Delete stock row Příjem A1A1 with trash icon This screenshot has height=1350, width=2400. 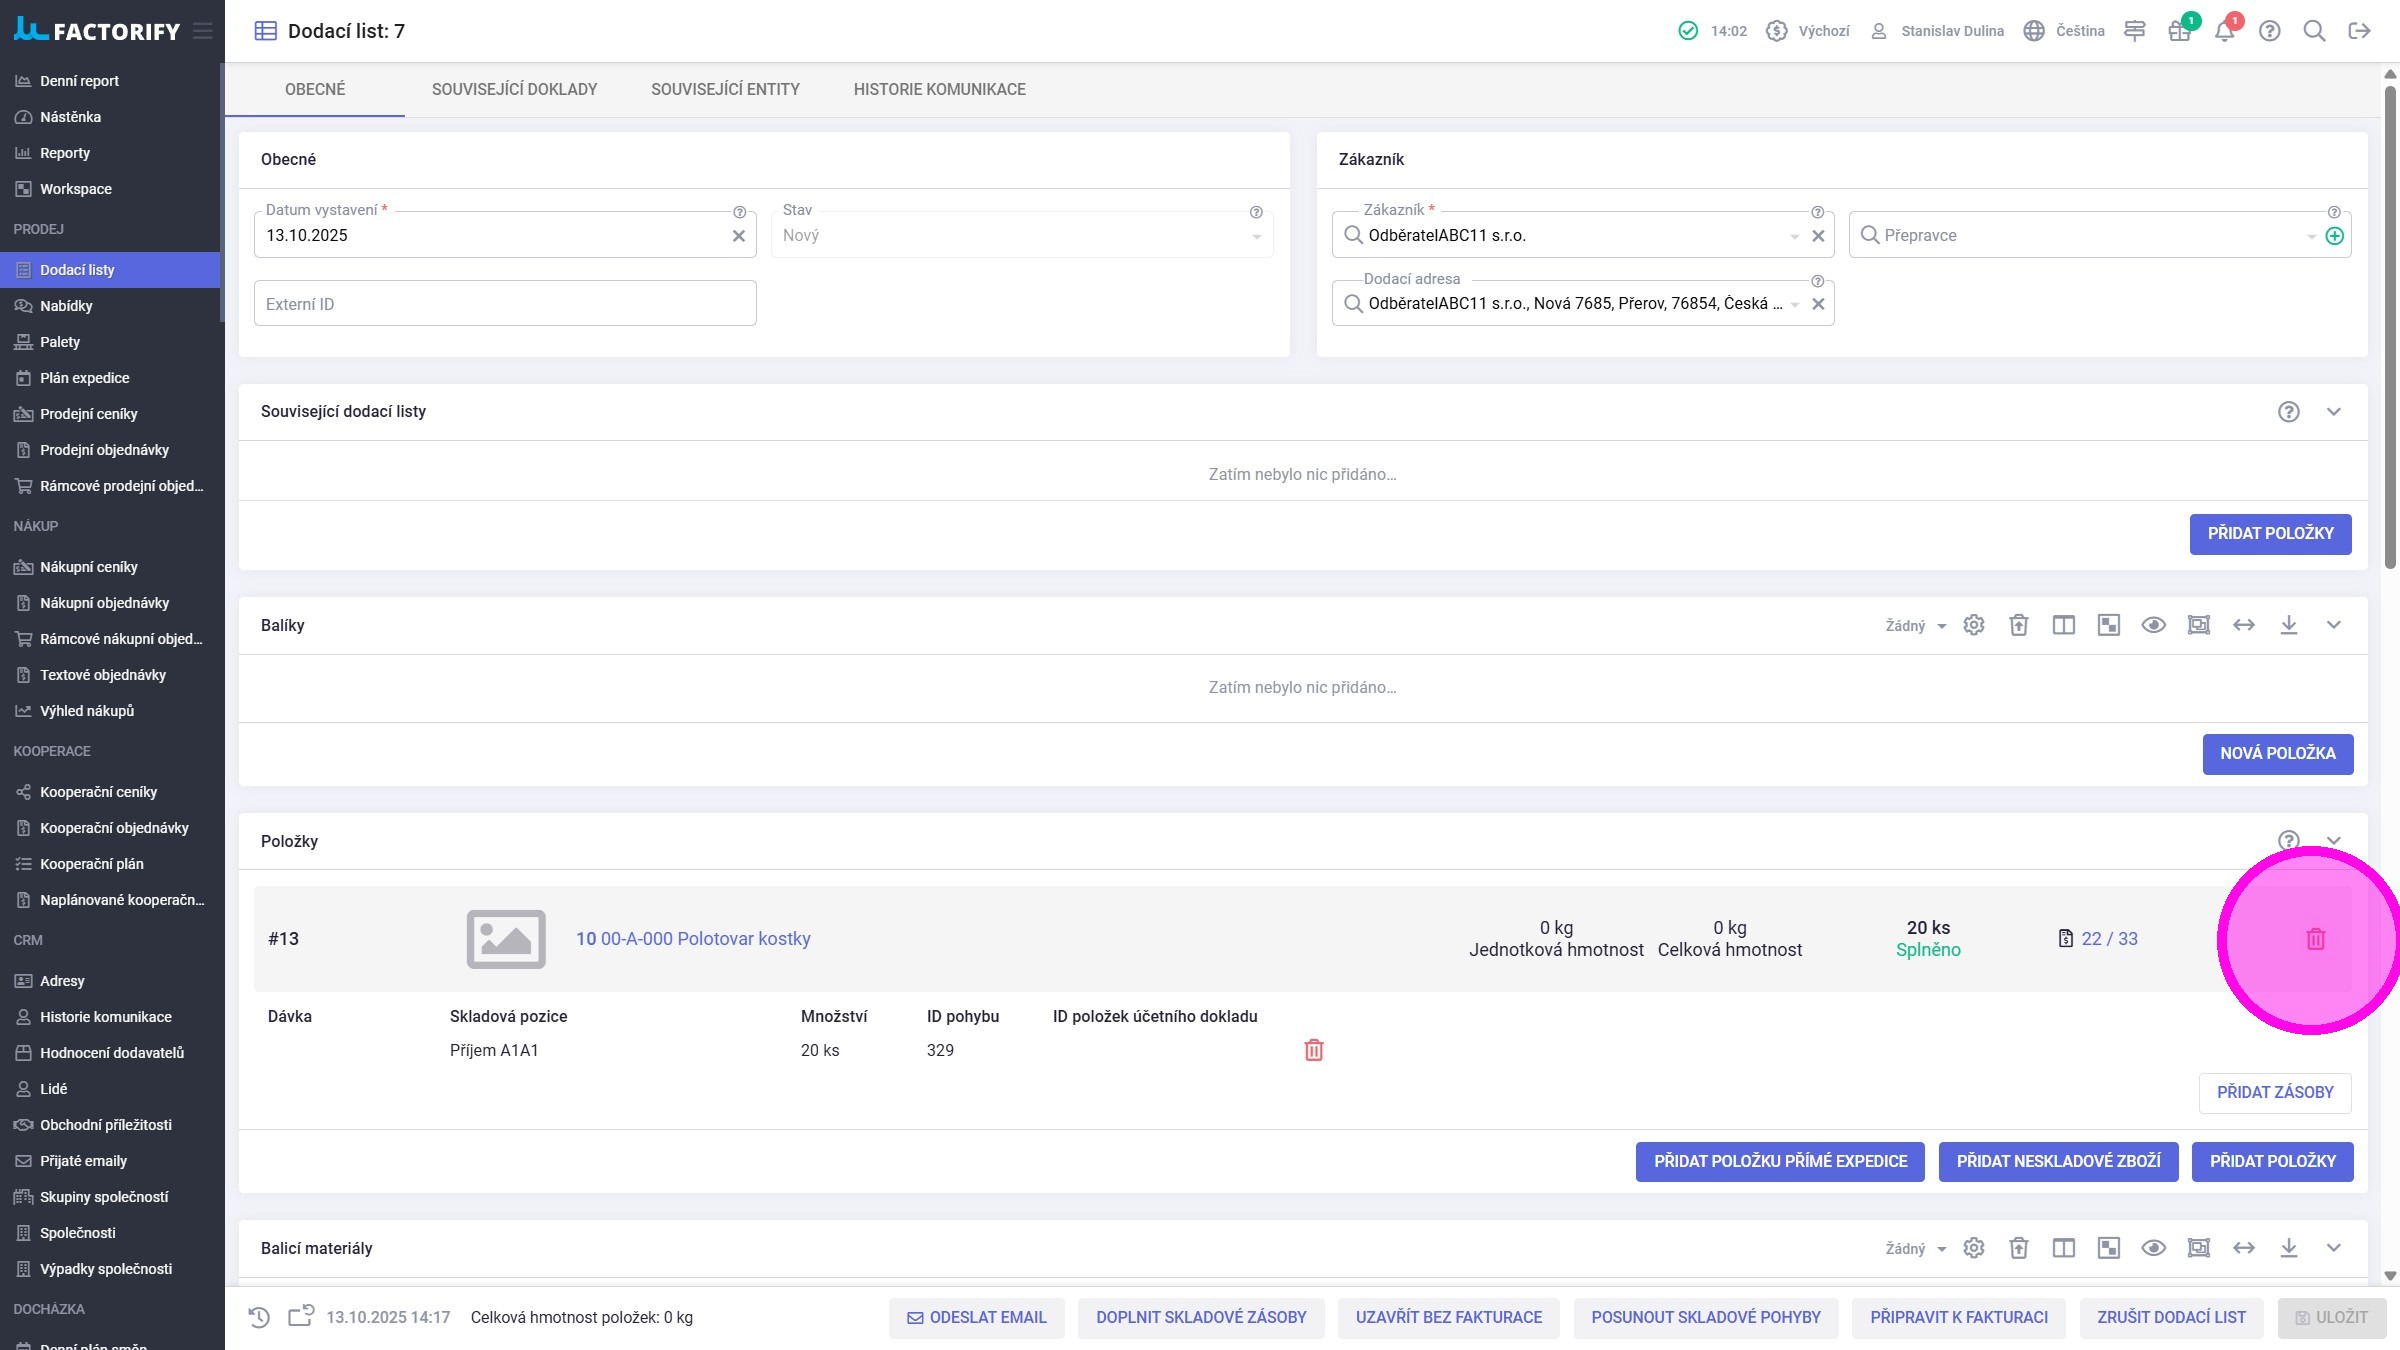1314,1050
